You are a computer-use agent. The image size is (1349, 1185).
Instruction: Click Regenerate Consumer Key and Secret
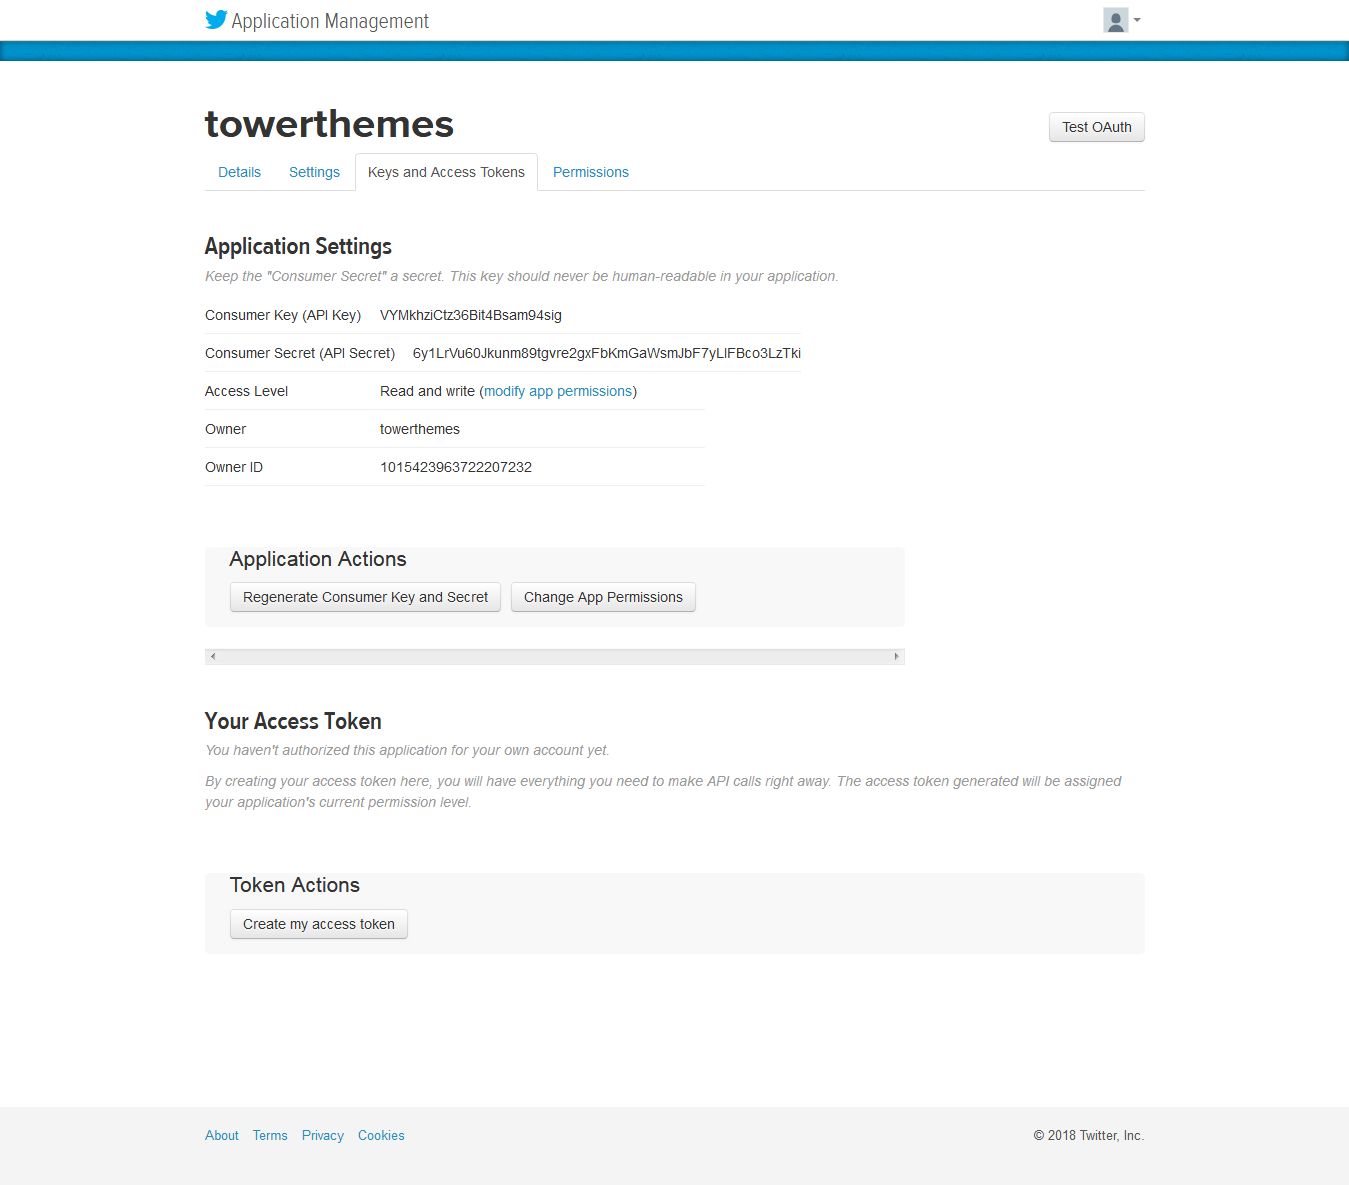(x=365, y=597)
